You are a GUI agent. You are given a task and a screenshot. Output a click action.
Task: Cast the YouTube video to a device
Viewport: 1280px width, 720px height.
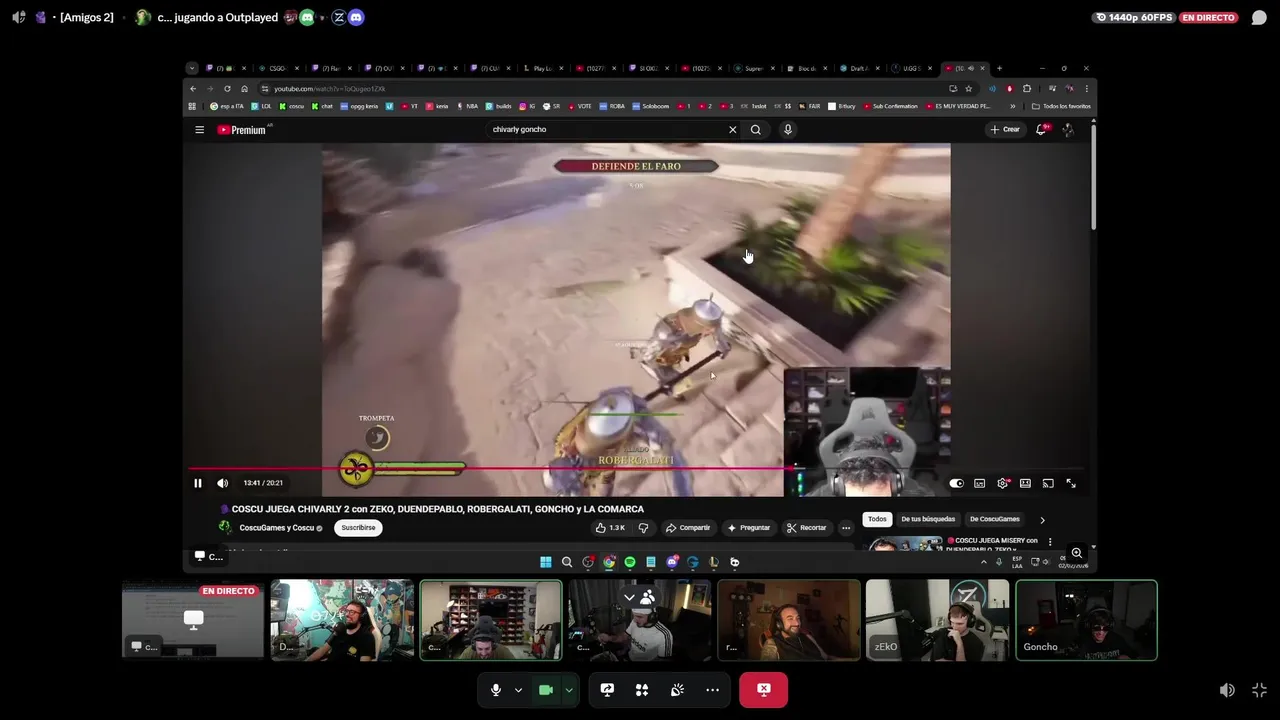1048,483
